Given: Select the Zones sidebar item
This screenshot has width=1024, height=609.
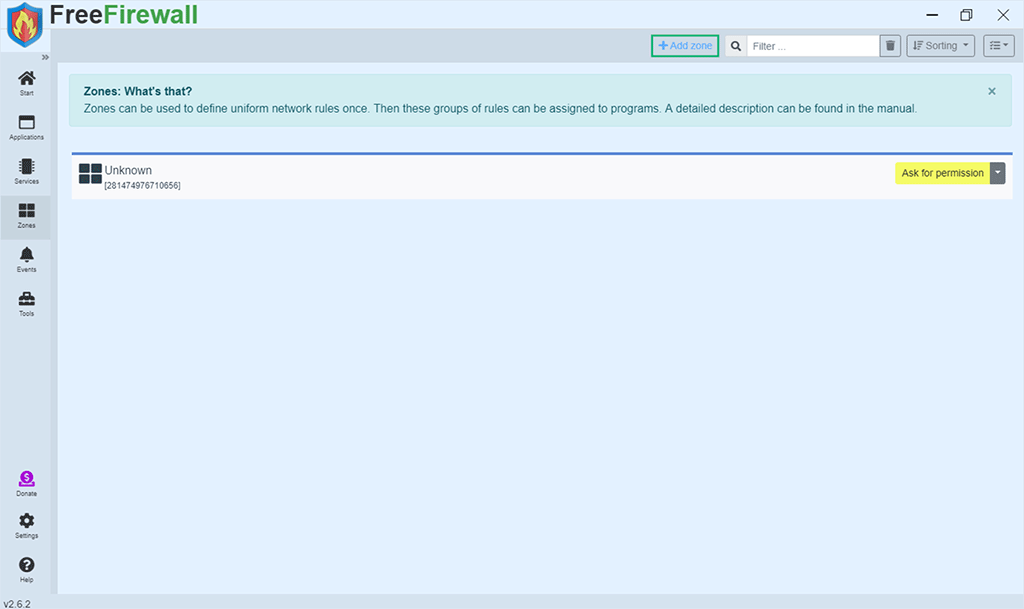Looking at the screenshot, I should coord(27,215).
